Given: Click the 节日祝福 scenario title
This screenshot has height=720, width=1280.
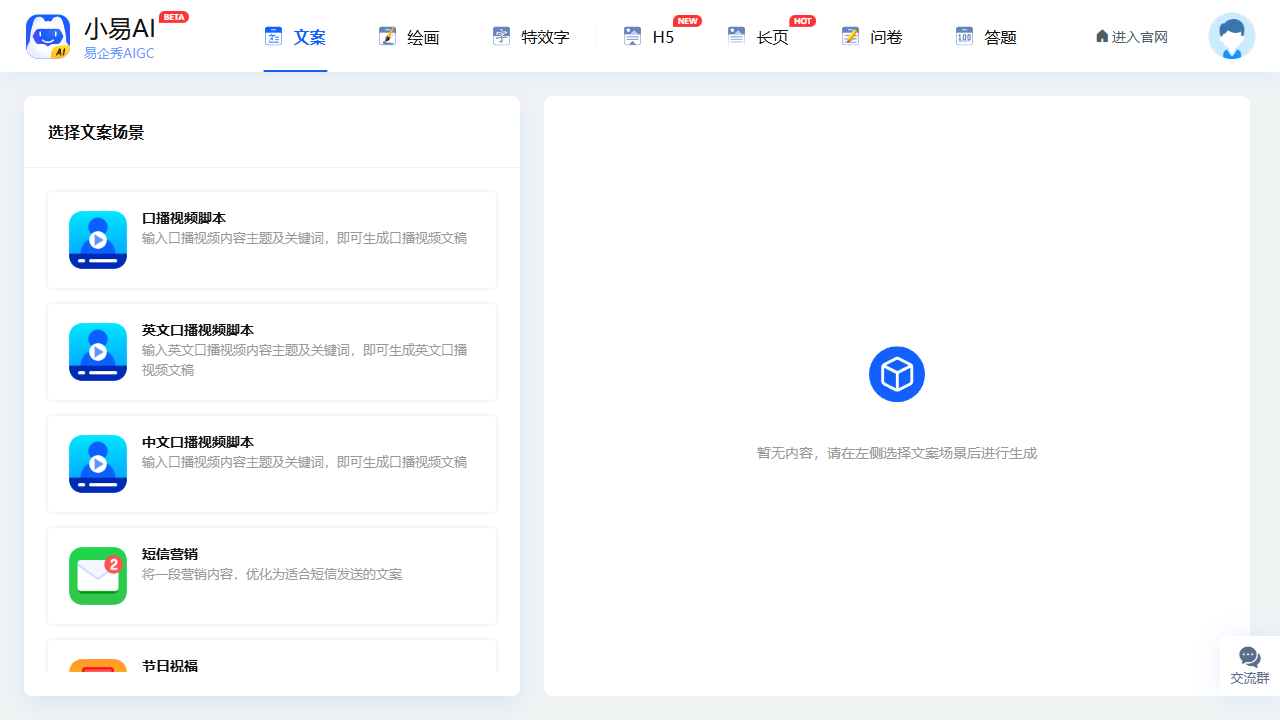Looking at the screenshot, I should 170,665.
